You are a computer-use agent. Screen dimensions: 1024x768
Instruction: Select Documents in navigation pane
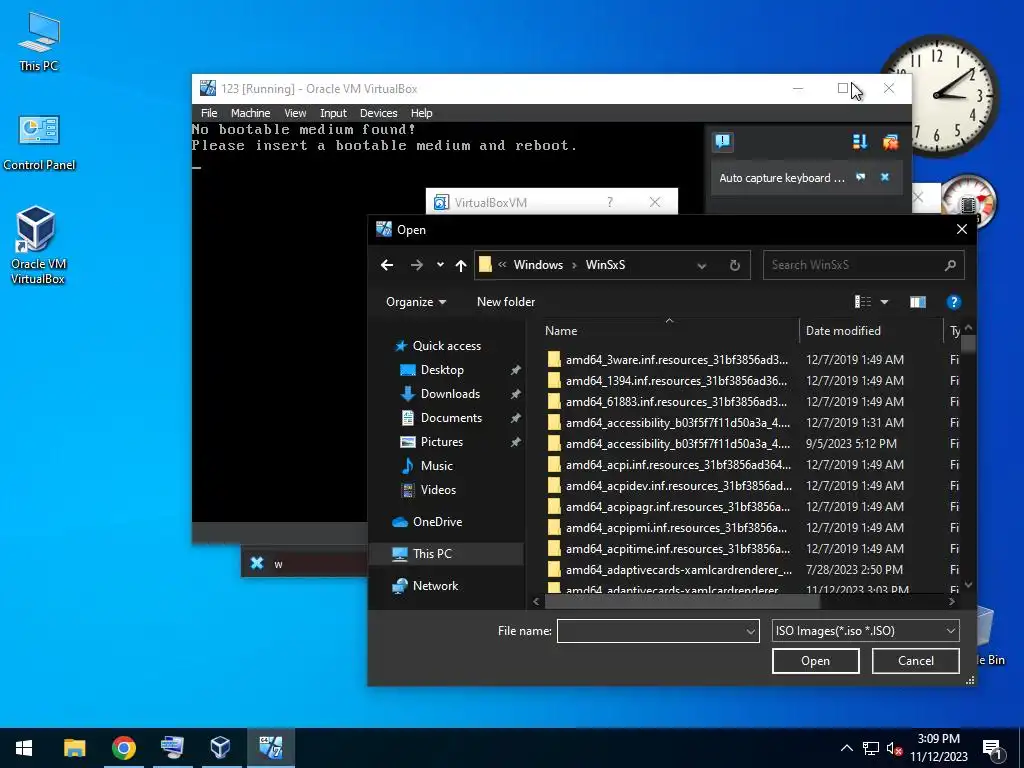pos(451,418)
